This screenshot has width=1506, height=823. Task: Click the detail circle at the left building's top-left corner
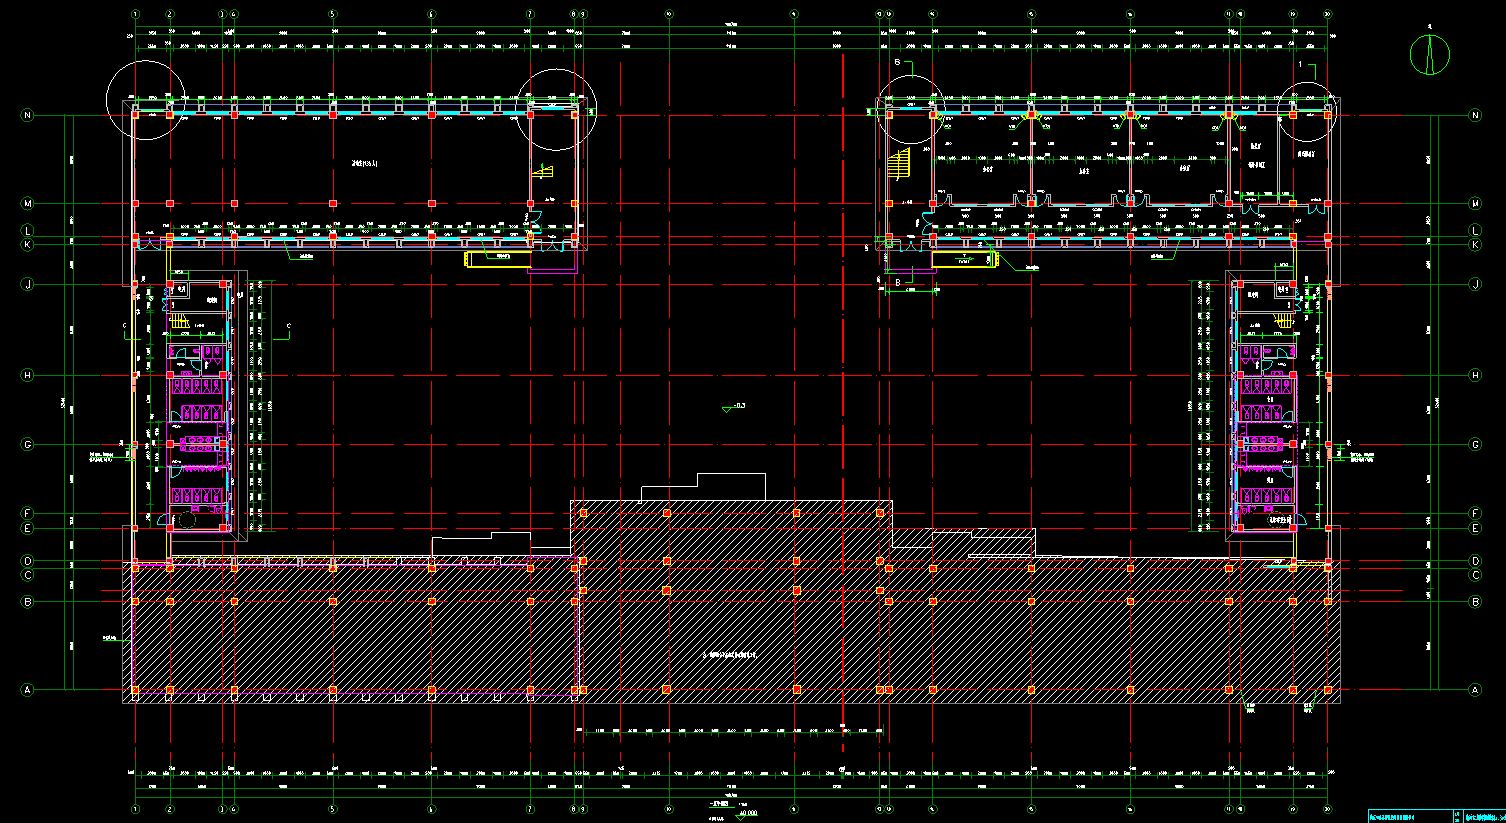click(x=146, y=100)
